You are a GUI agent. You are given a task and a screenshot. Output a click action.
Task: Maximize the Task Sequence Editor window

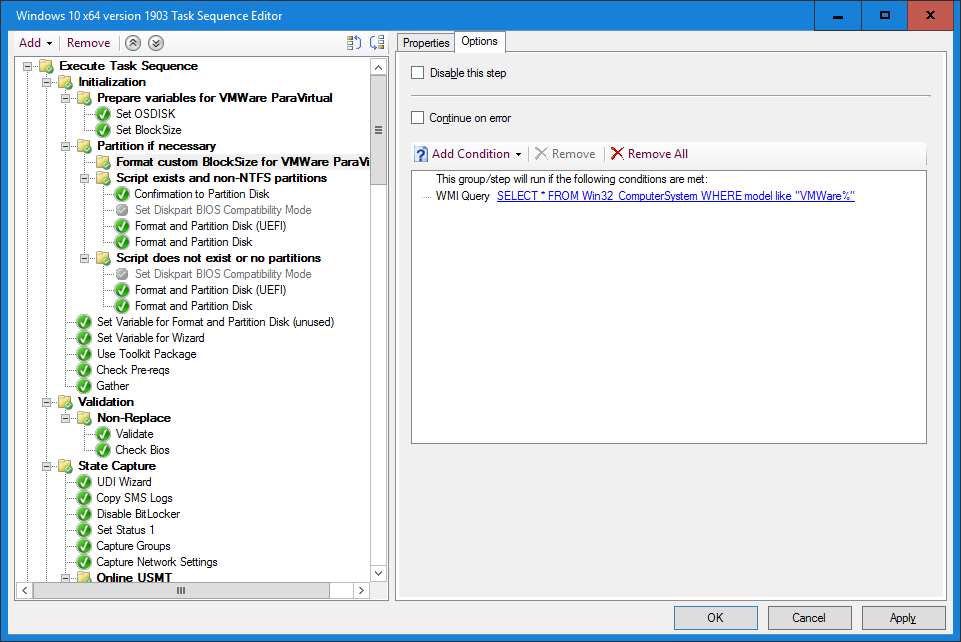[884, 15]
